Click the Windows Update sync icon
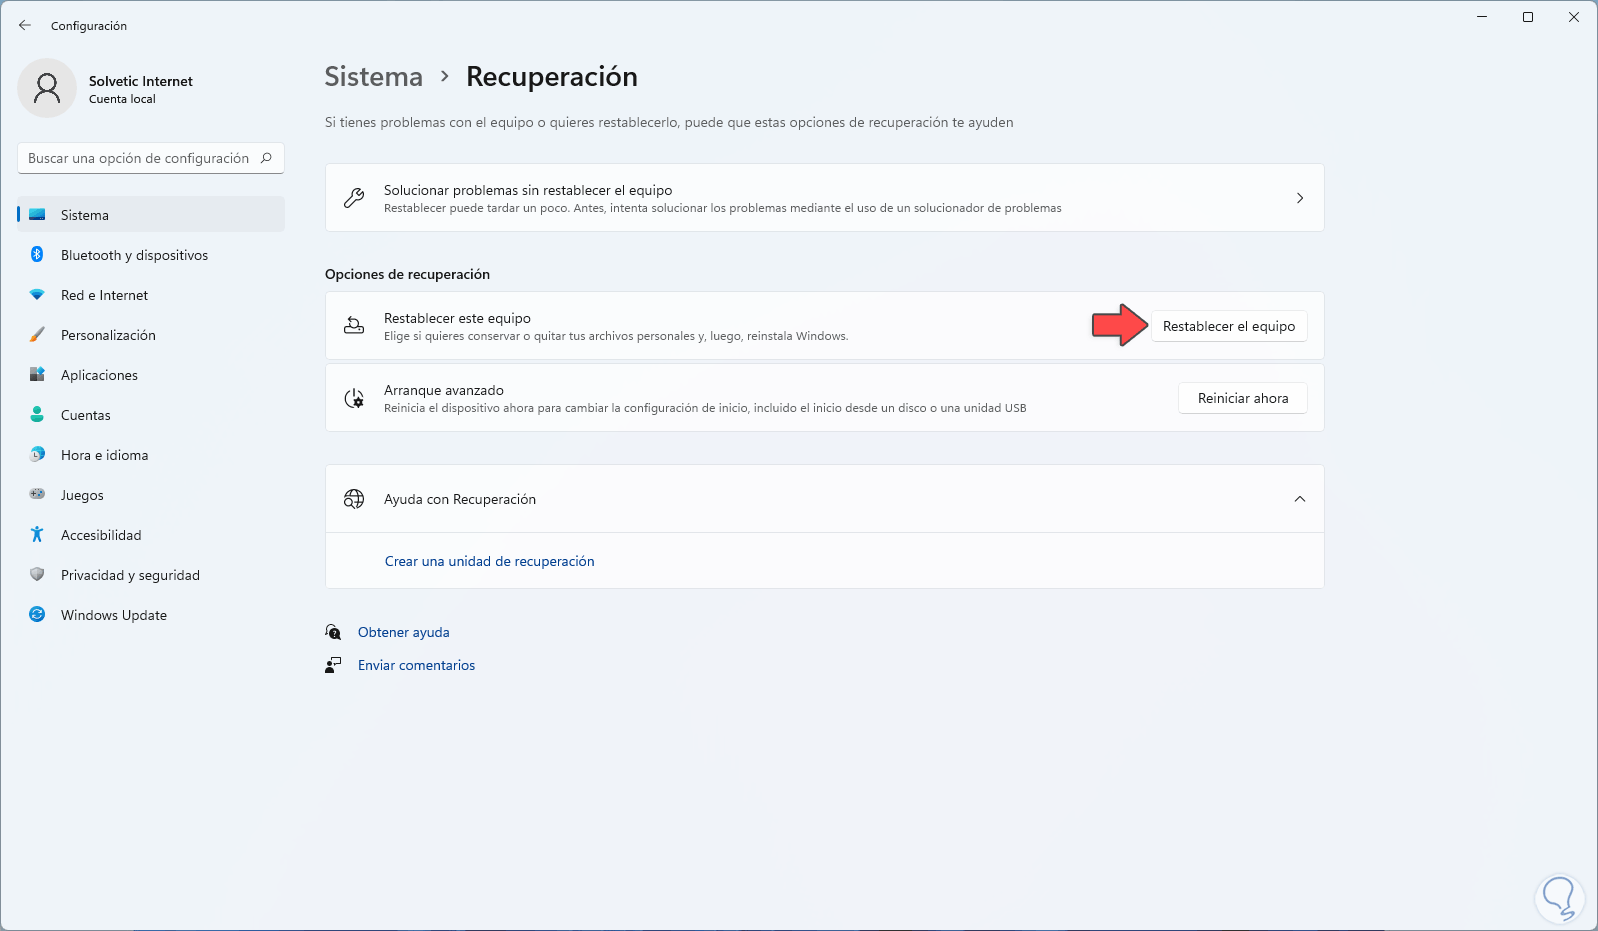This screenshot has width=1598, height=931. click(37, 615)
